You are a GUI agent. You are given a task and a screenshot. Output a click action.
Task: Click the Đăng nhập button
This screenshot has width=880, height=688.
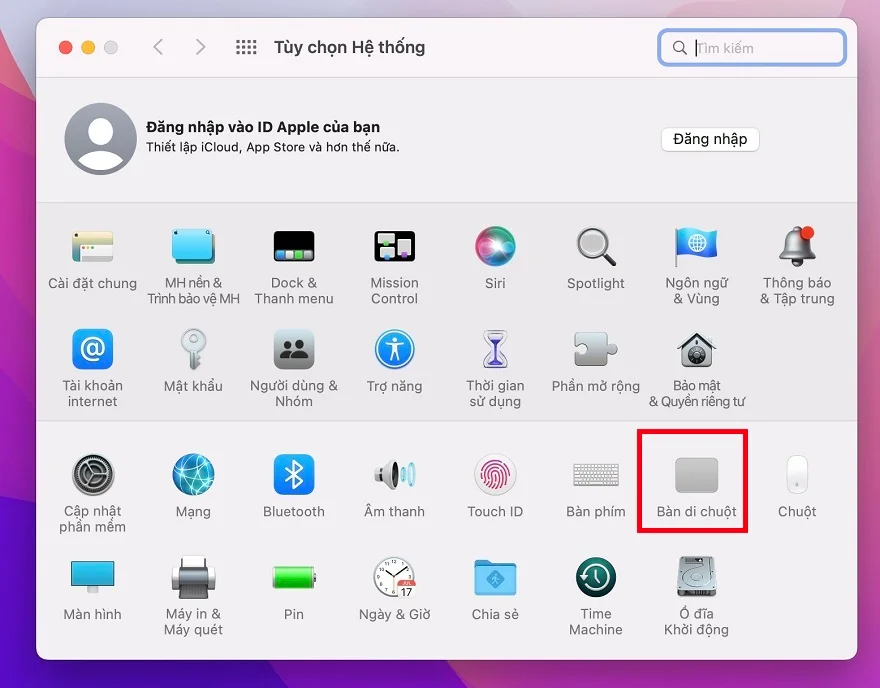pyautogui.click(x=710, y=139)
